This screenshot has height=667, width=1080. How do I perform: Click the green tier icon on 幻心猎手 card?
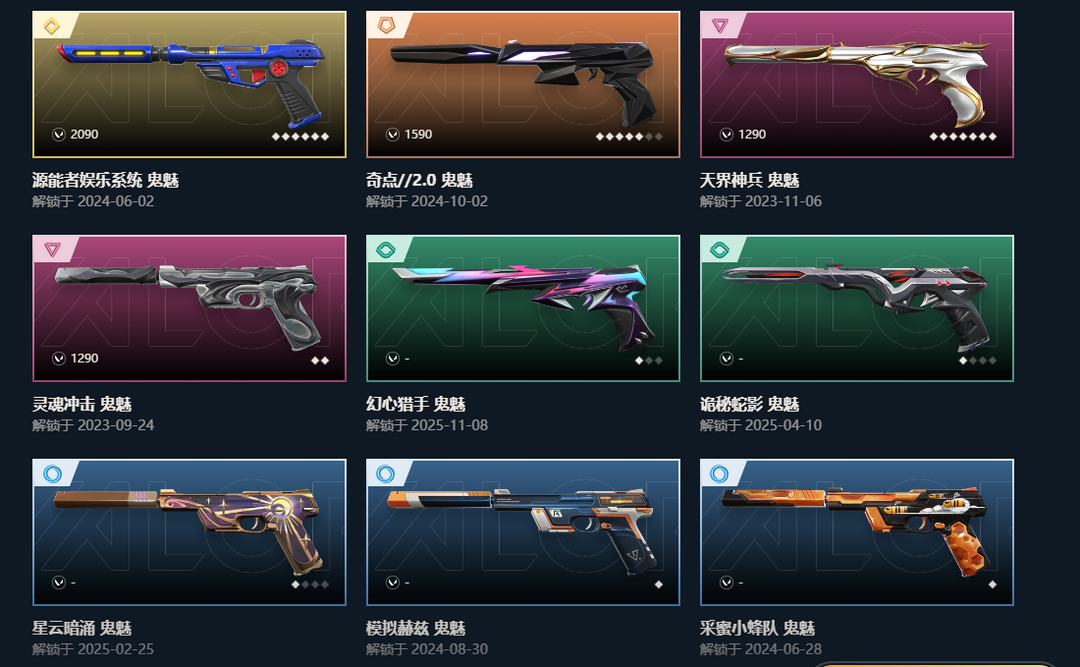tap(386, 249)
